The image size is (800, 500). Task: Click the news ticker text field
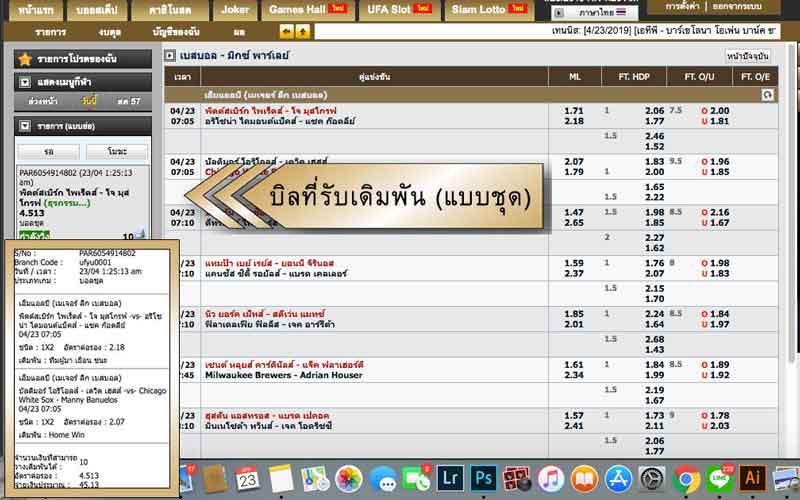(x=547, y=32)
